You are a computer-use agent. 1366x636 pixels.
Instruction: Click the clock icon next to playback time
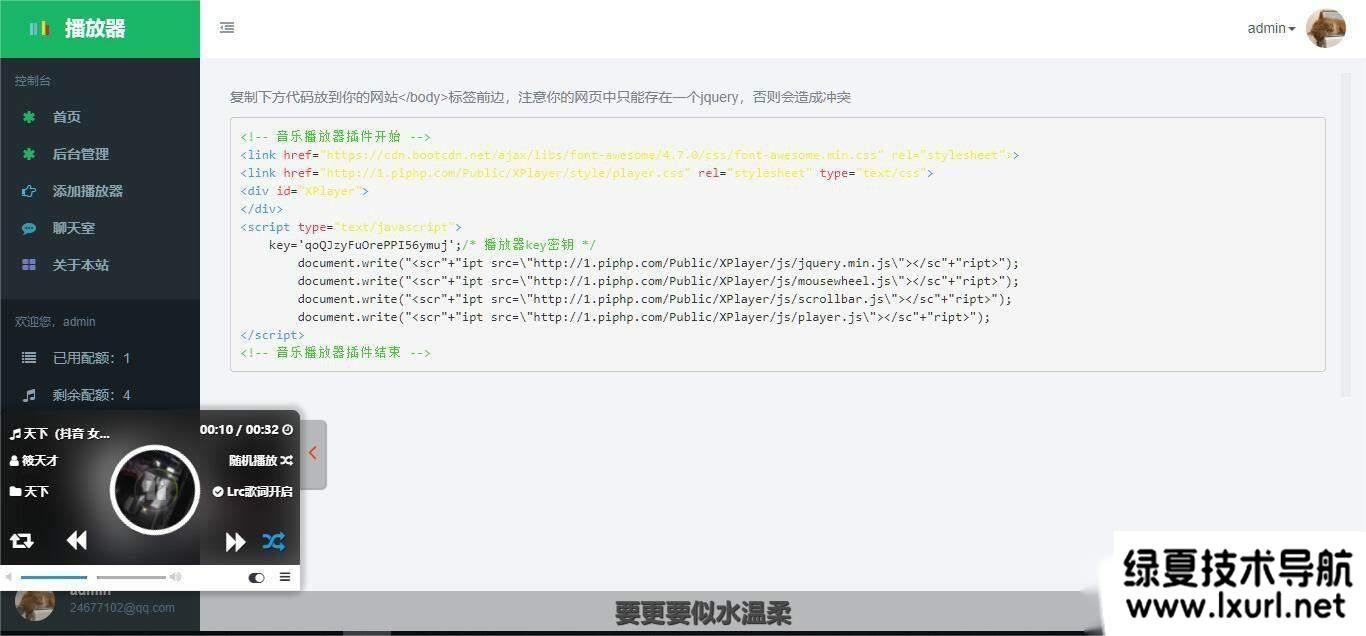coord(288,430)
